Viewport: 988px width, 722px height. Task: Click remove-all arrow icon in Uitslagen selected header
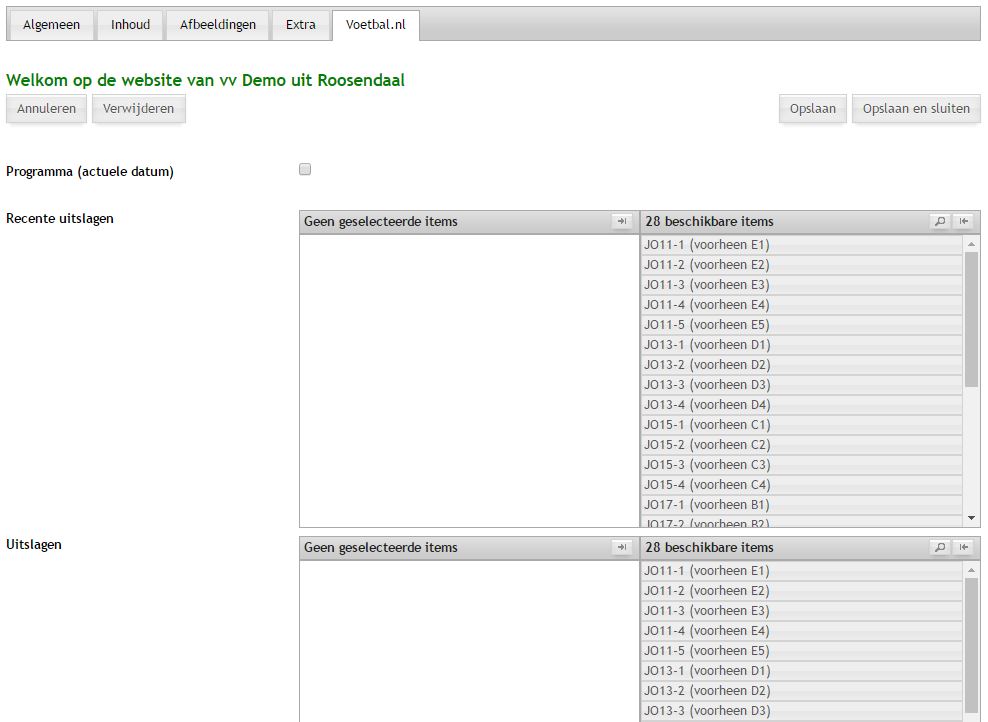coord(622,548)
